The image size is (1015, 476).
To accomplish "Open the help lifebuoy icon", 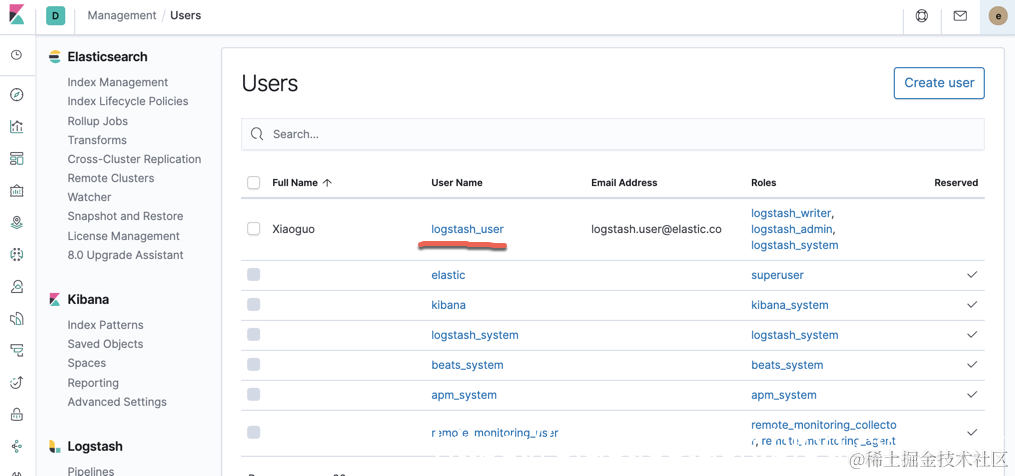I will tap(922, 16).
